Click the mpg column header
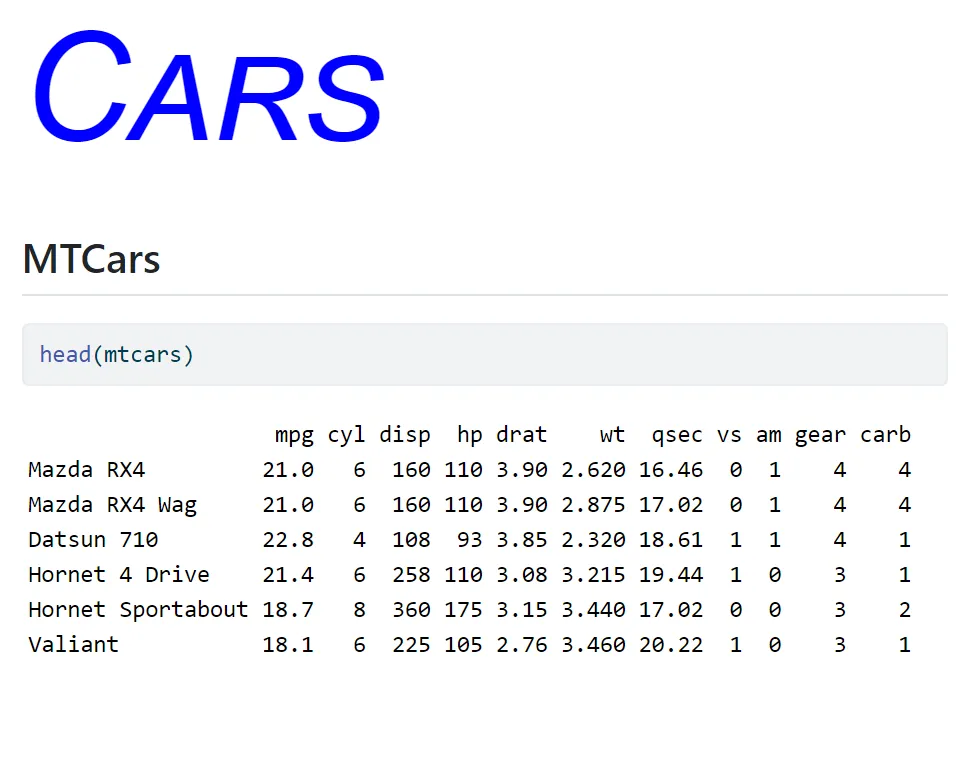 point(294,435)
